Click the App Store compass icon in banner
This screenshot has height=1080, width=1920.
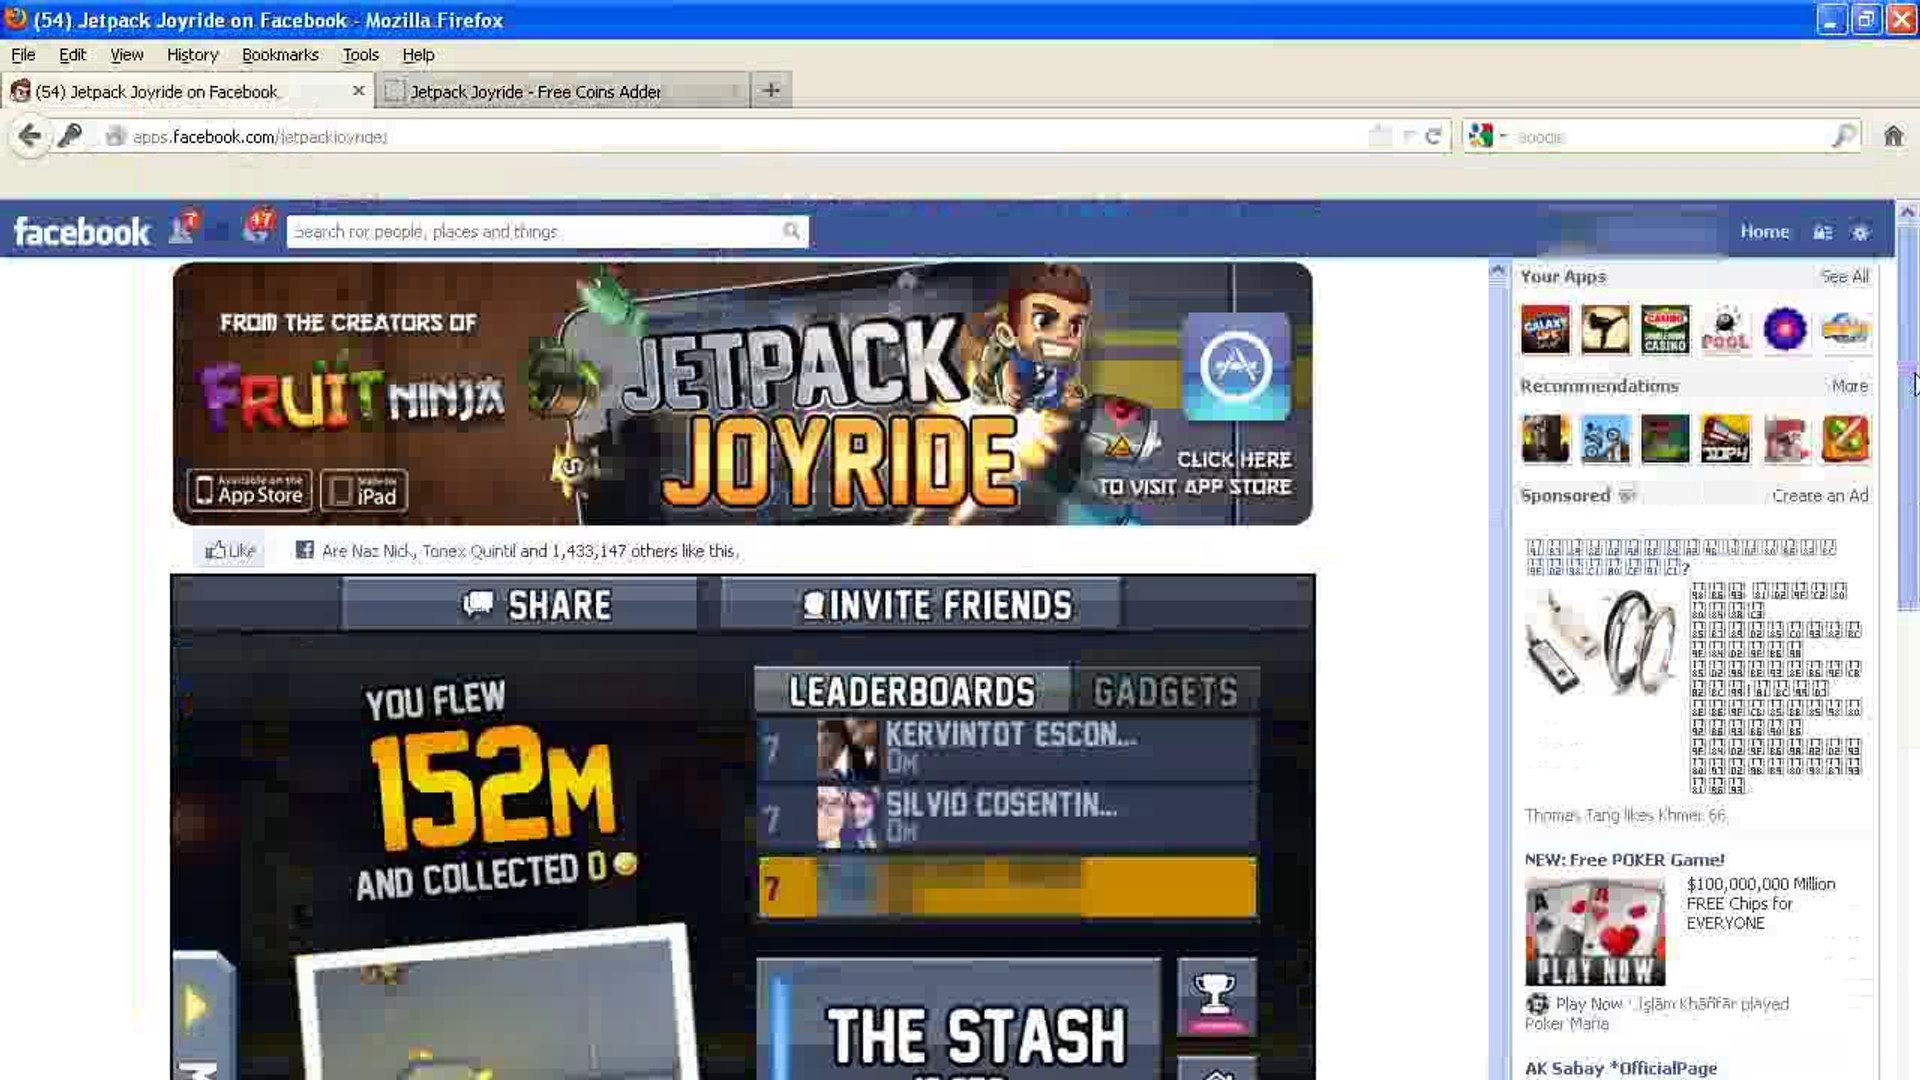point(1236,366)
